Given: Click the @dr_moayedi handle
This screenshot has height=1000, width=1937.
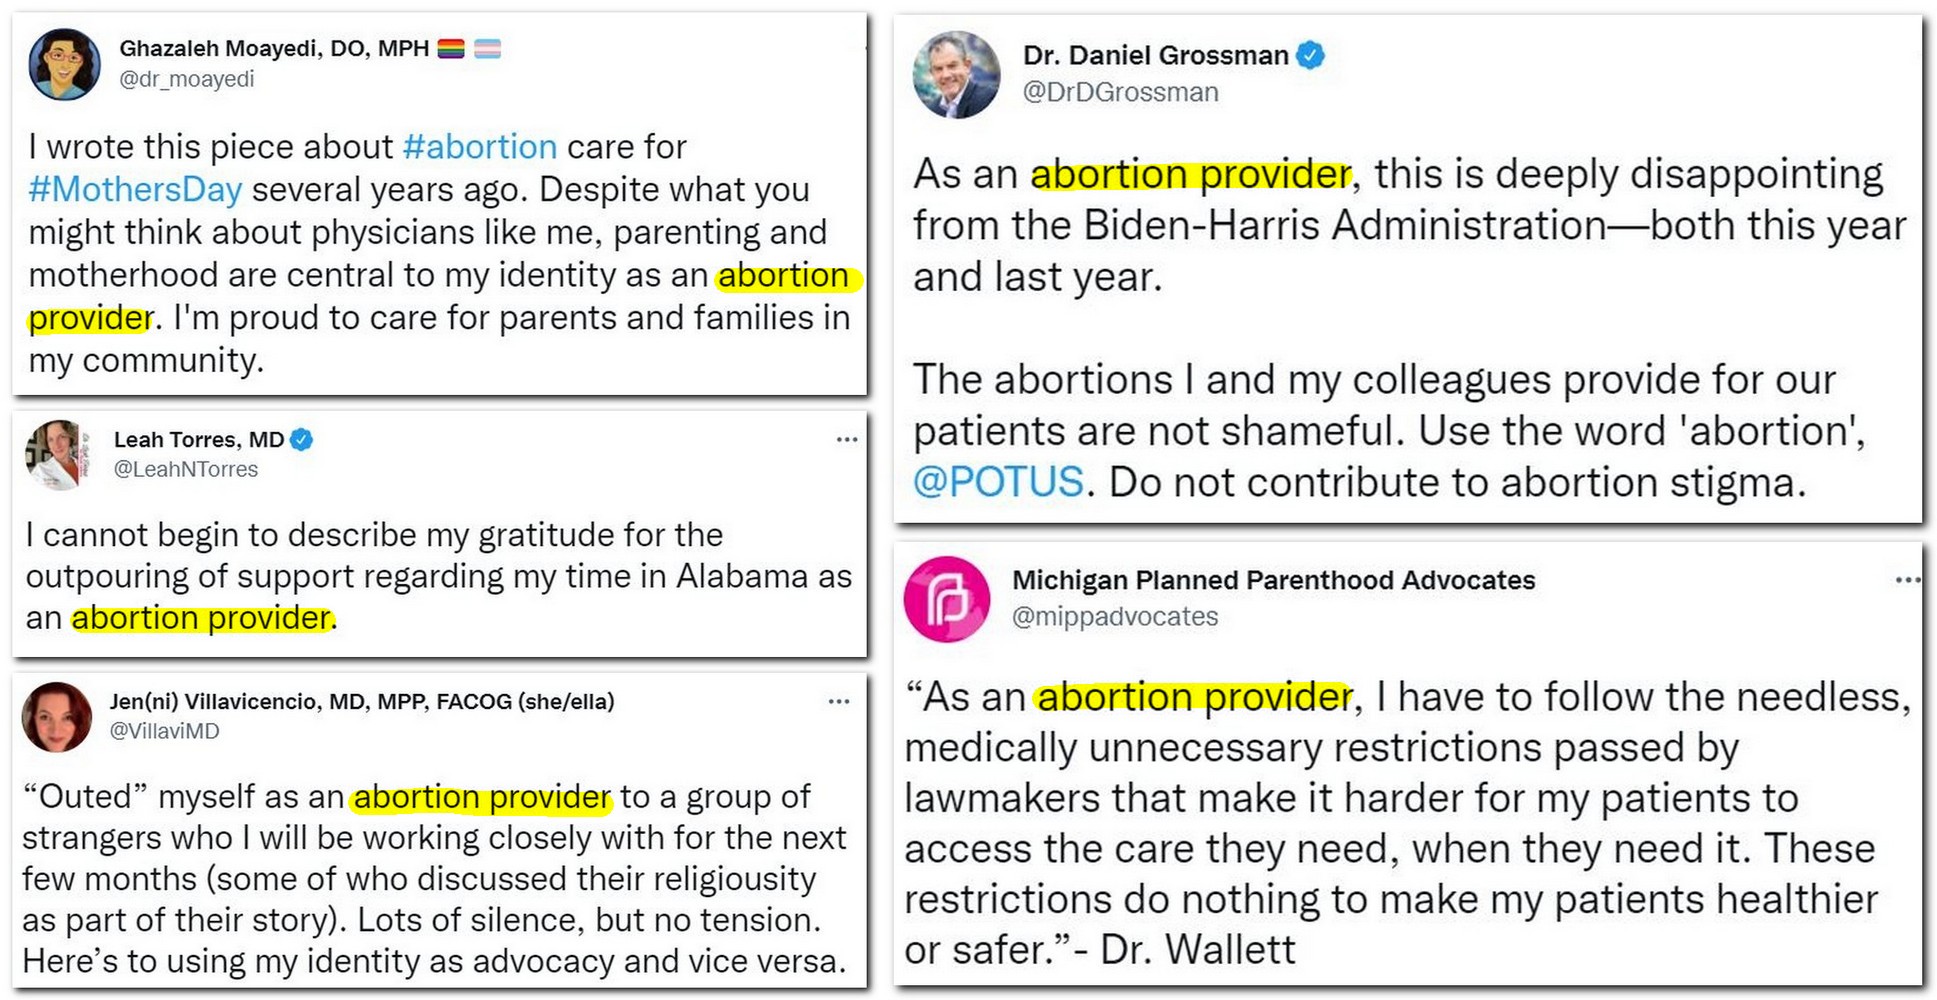Looking at the screenshot, I should [x=187, y=79].
